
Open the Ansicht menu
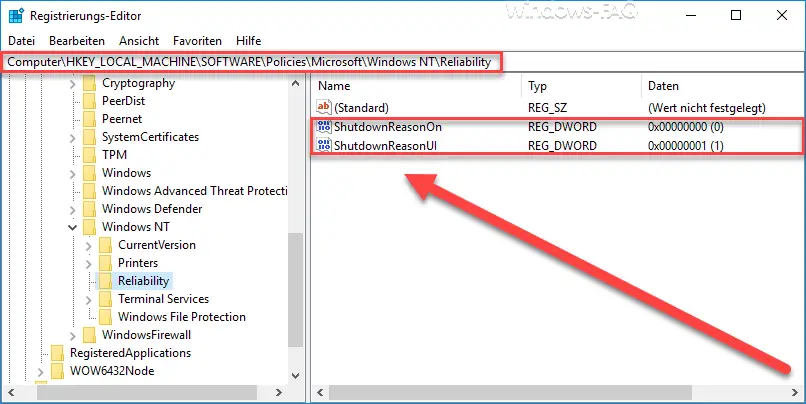tap(139, 41)
